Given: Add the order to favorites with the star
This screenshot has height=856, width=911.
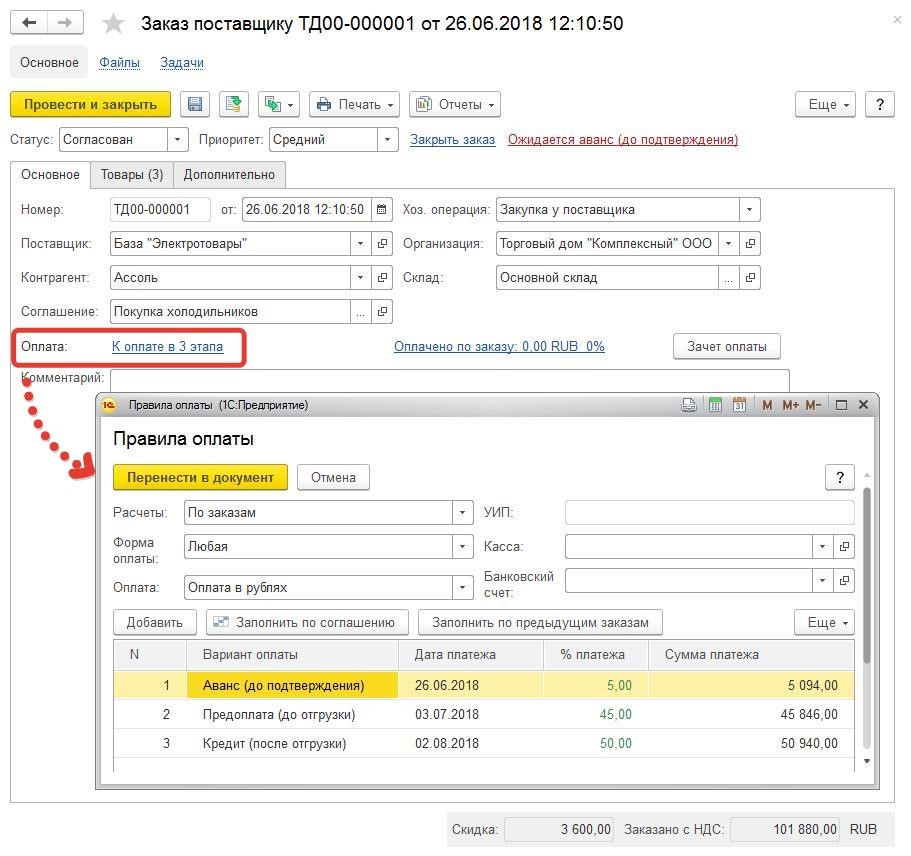Looking at the screenshot, I should coord(113,23).
